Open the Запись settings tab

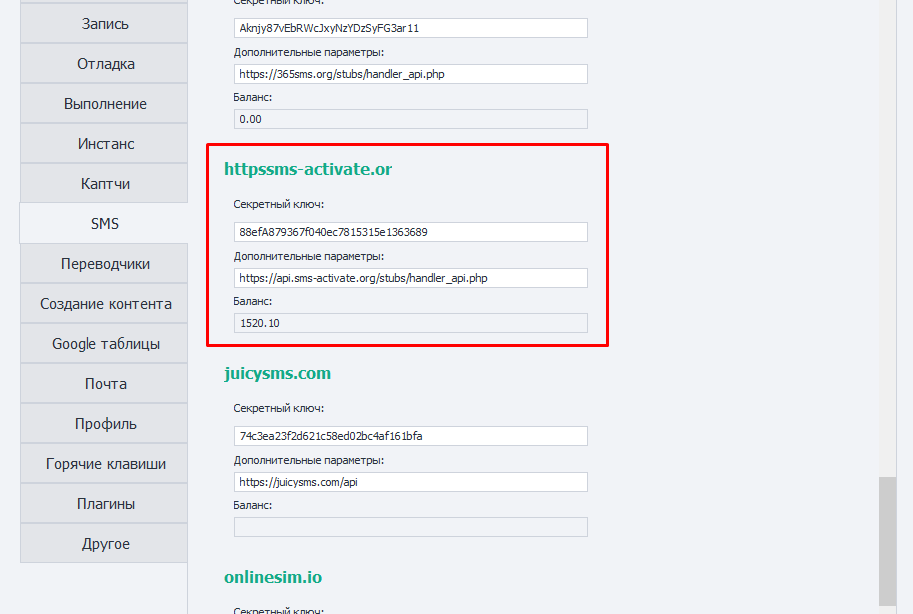tap(104, 23)
